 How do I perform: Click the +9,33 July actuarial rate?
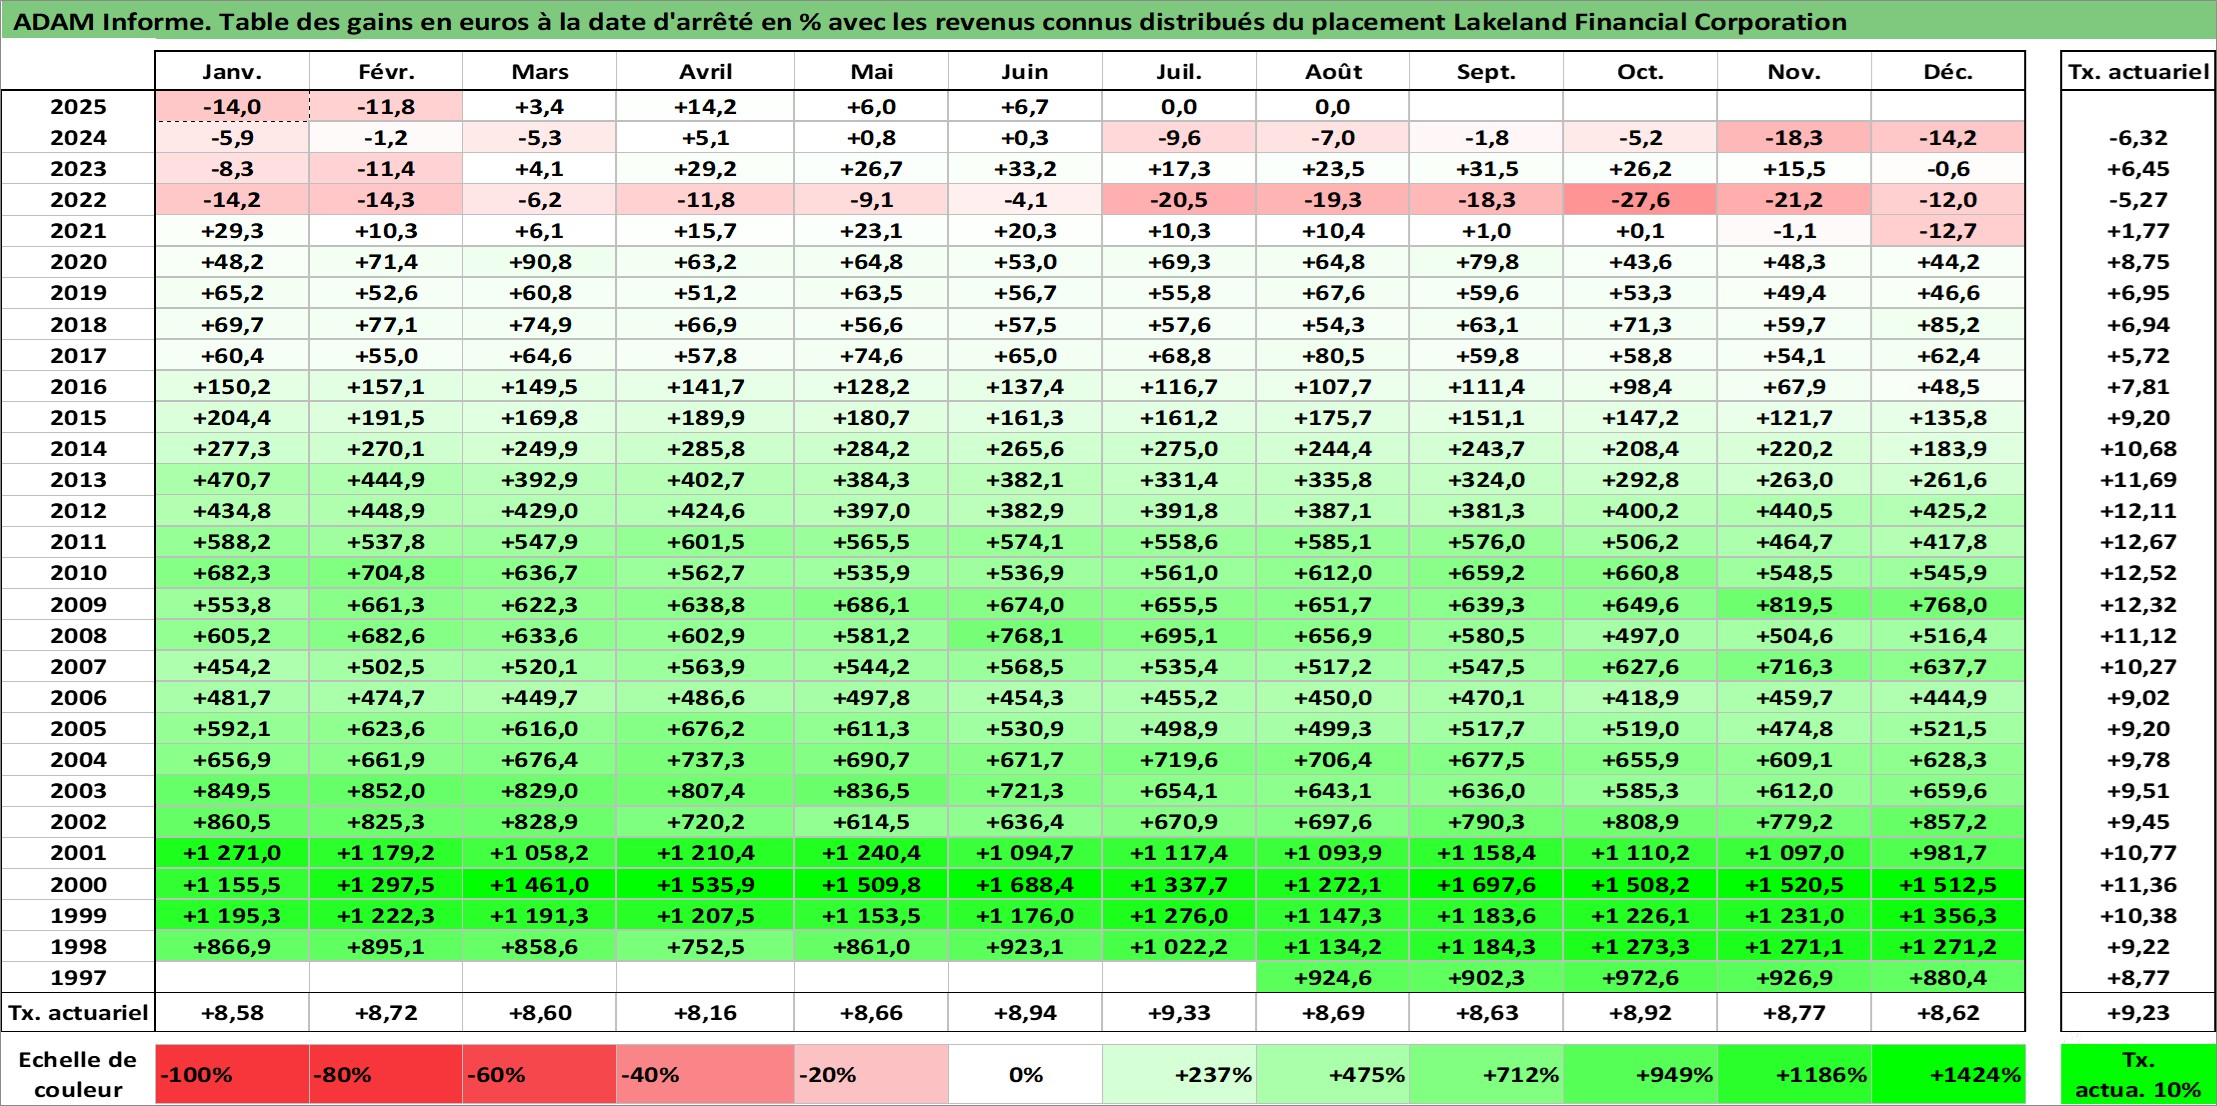coord(1179,1013)
